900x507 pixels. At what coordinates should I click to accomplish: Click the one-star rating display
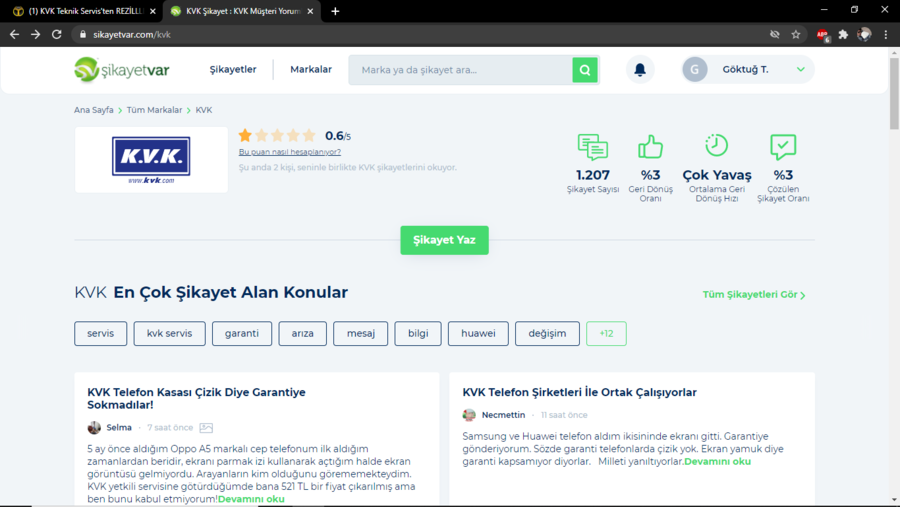[x=277, y=135]
